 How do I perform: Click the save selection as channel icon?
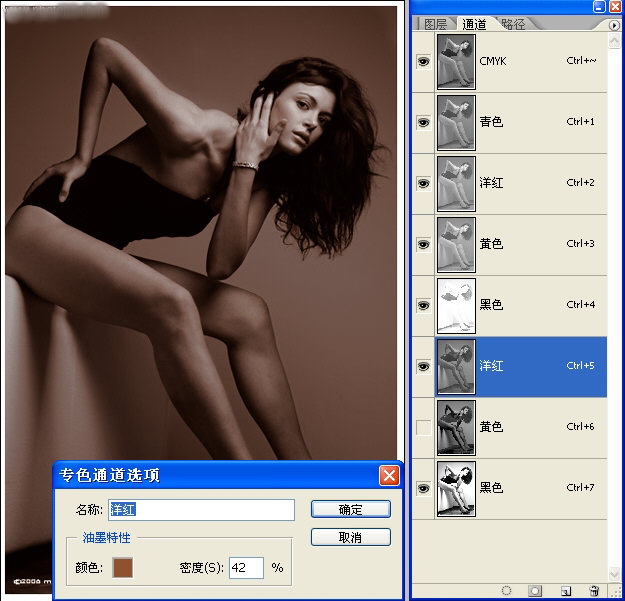[535, 591]
